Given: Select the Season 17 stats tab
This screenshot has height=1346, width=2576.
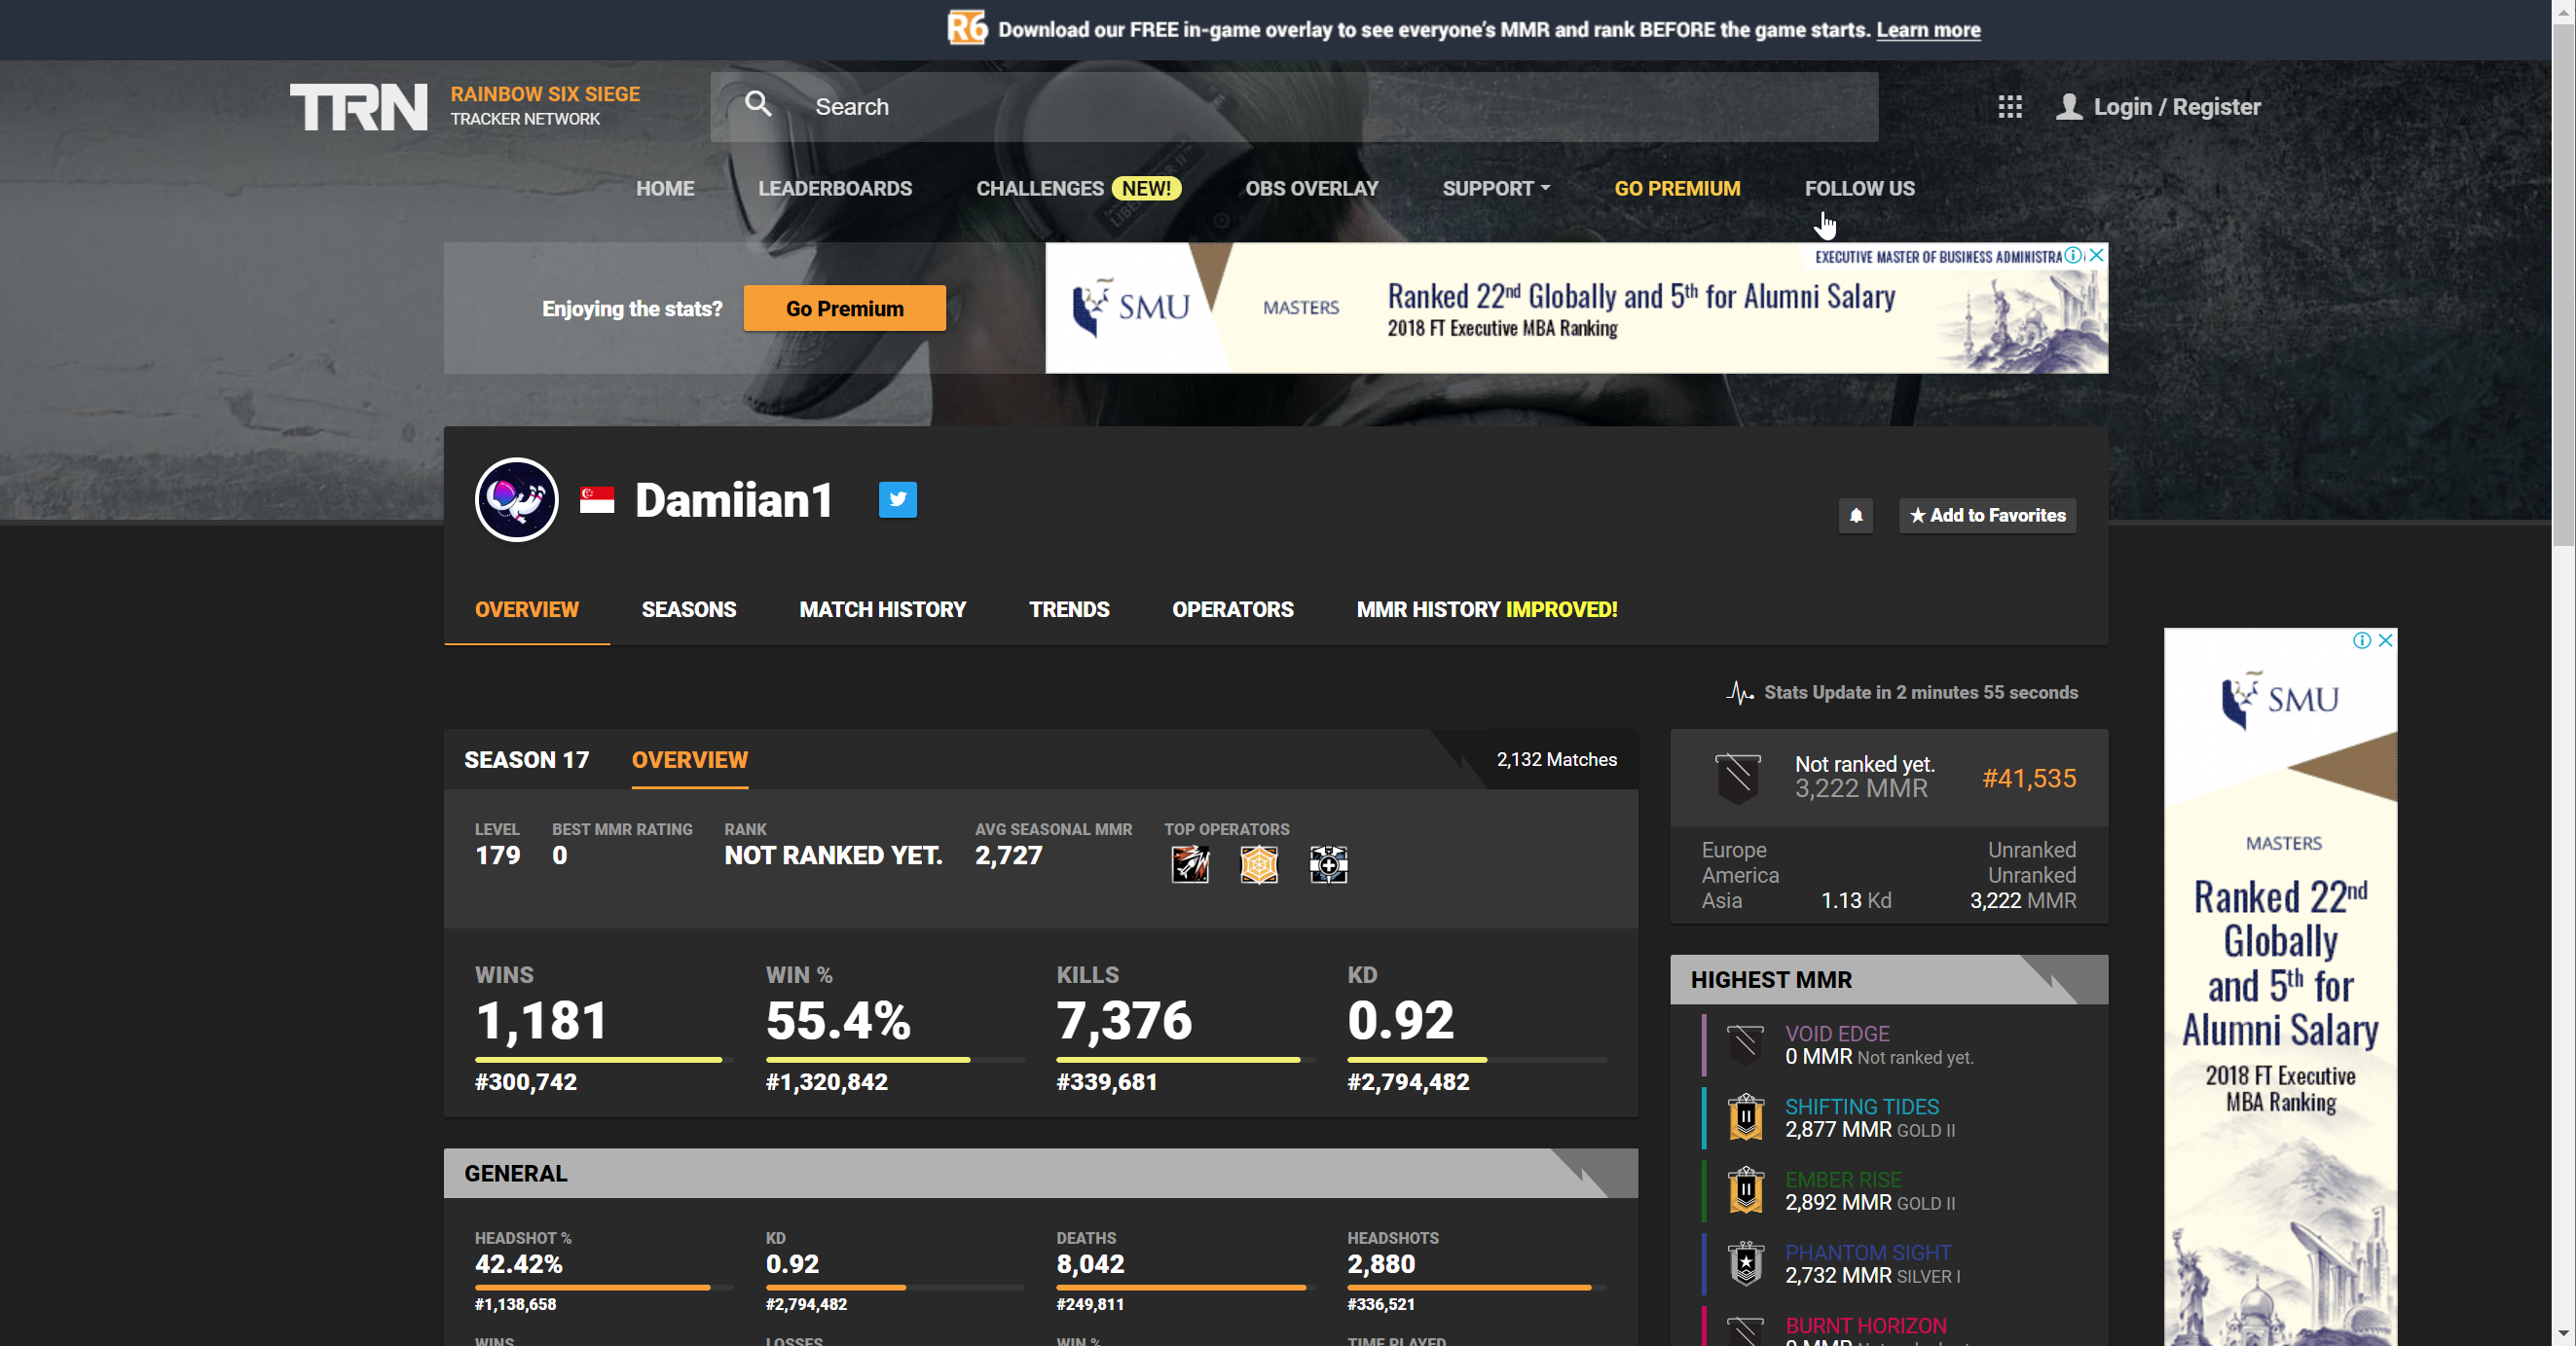Looking at the screenshot, I should [526, 760].
